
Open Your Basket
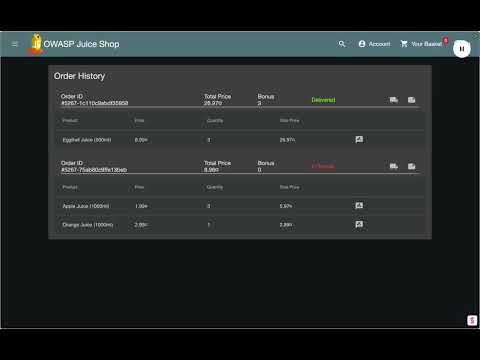point(422,44)
